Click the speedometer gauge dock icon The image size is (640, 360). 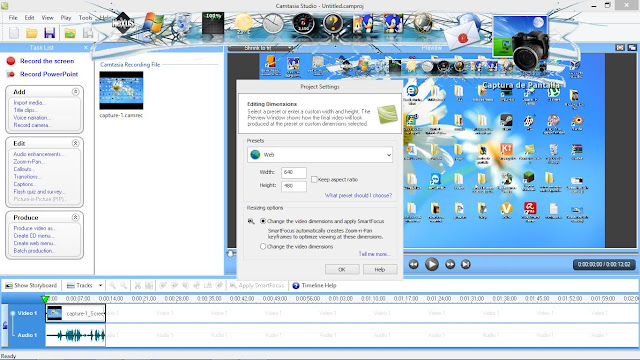click(303, 23)
